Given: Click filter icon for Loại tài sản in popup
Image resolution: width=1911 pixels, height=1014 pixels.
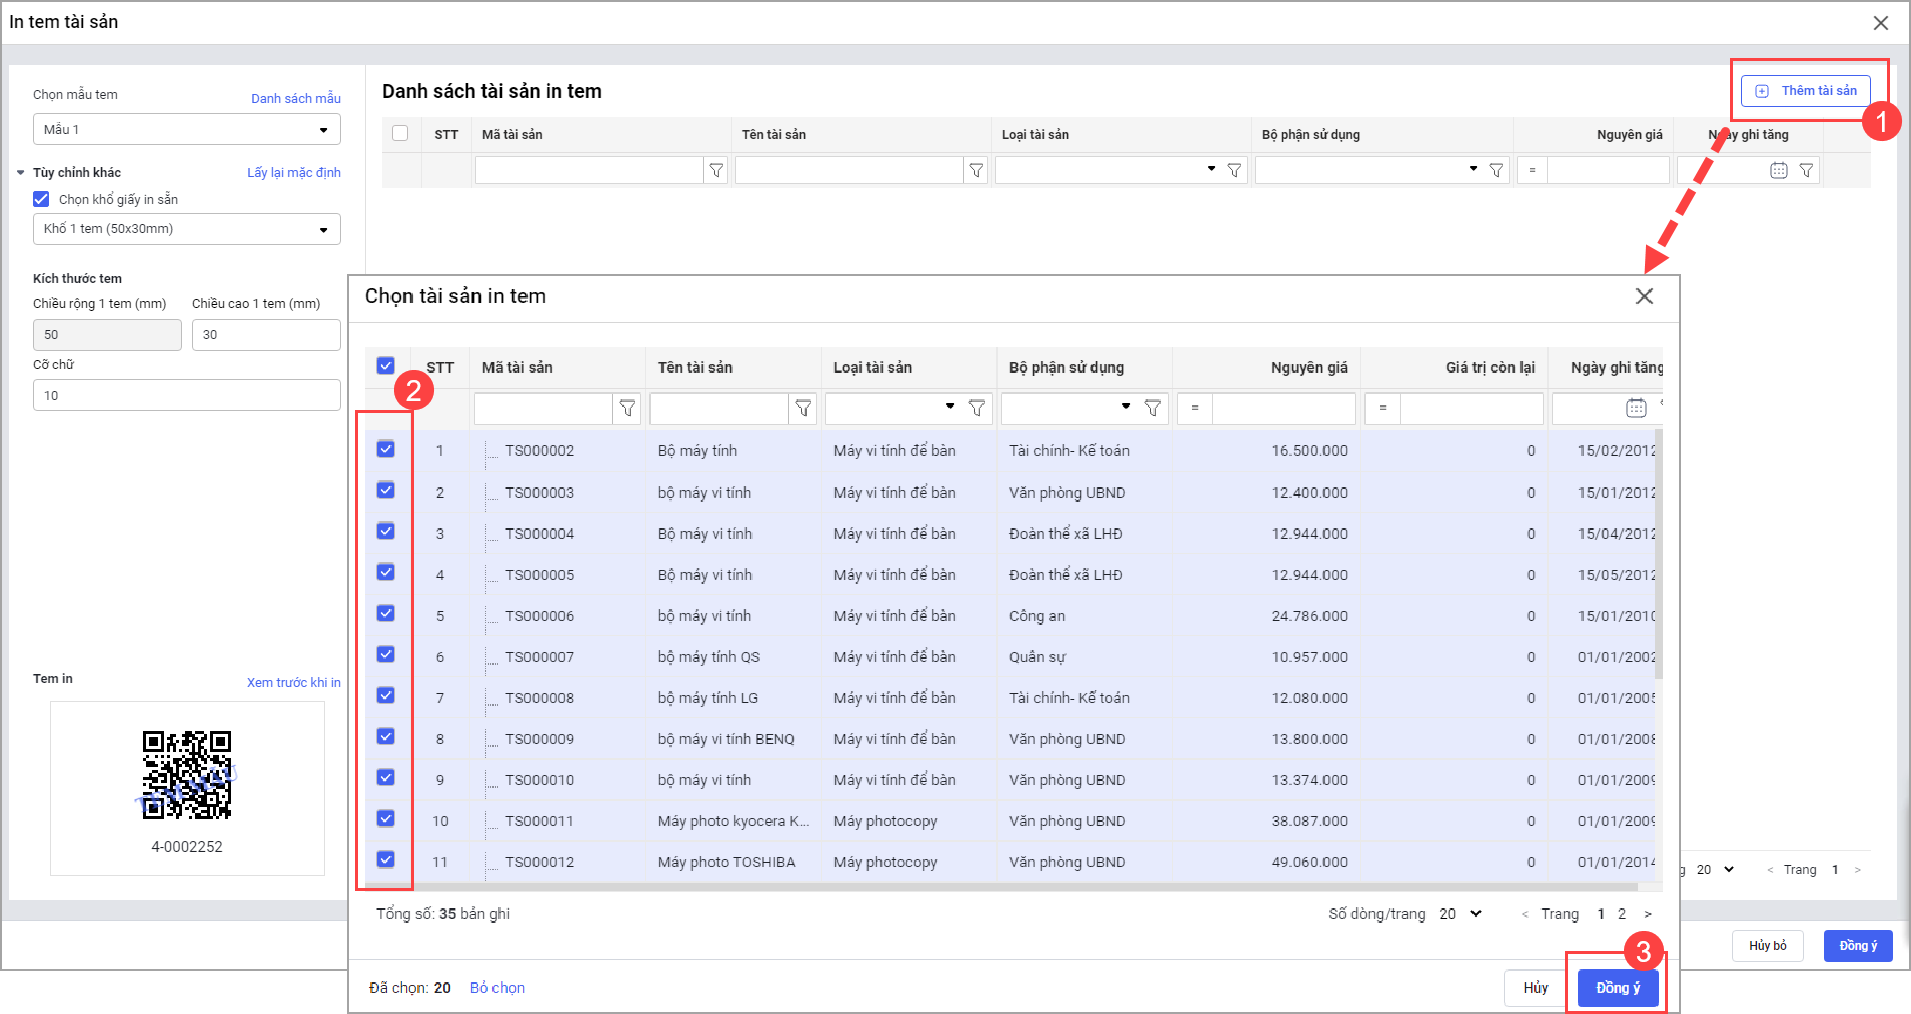Looking at the screenshot, I should coord(977,408).
